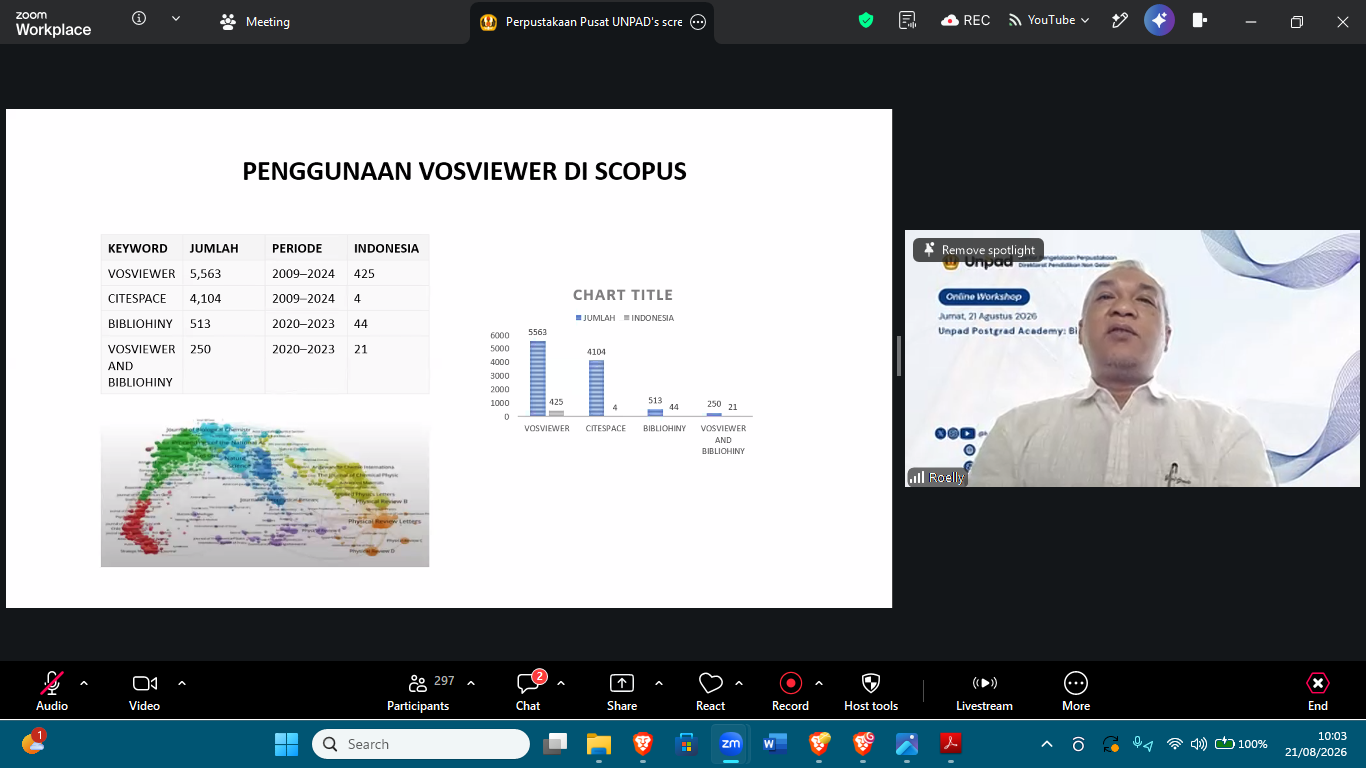Switch to the Meeting tab
1366x768 pixels.
click(x=255, y=22)
